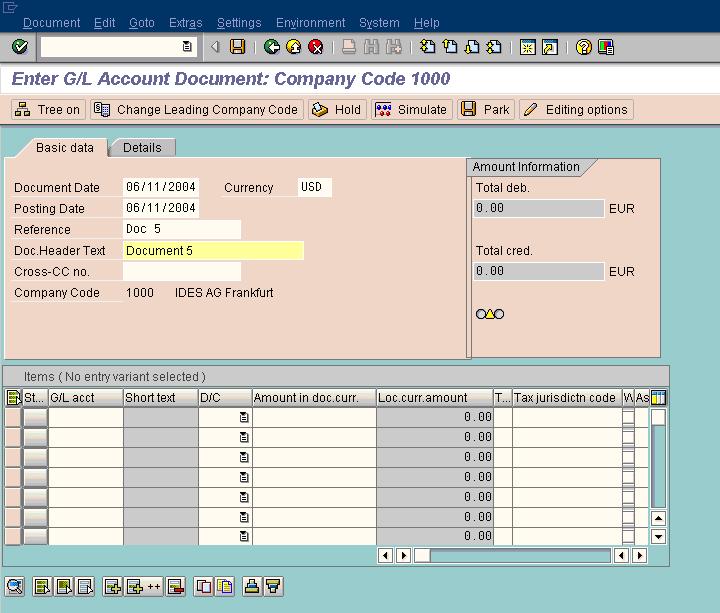Click the magnifier Detail icon below table
This screenshot has width=720, height=613.
pos(14,587)
